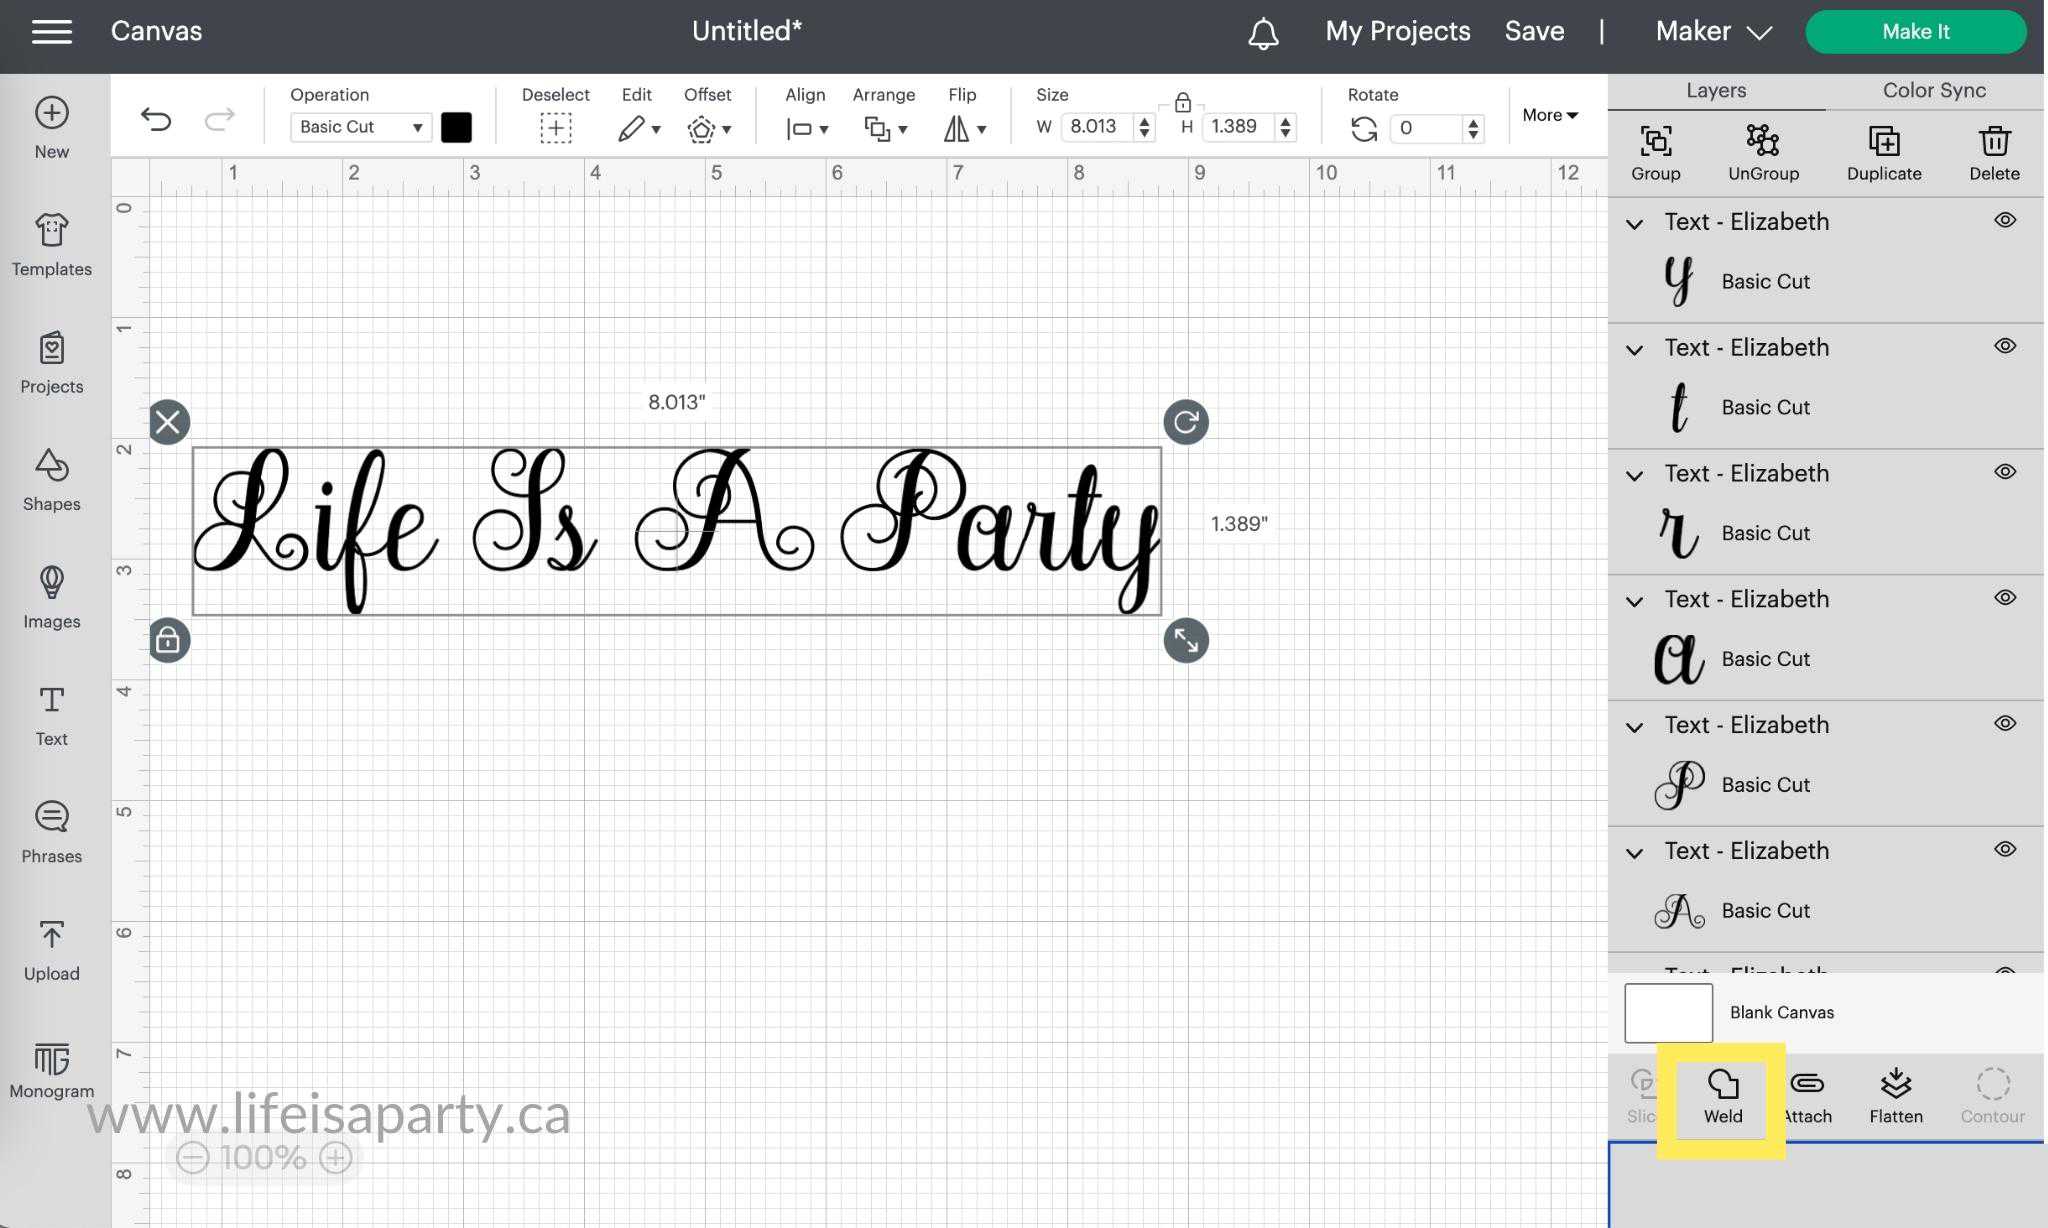Viewport: 2048px width, 1228px height.
Task: Click the width size input field
Action: pyautogui.click(x=1096, y=127)
